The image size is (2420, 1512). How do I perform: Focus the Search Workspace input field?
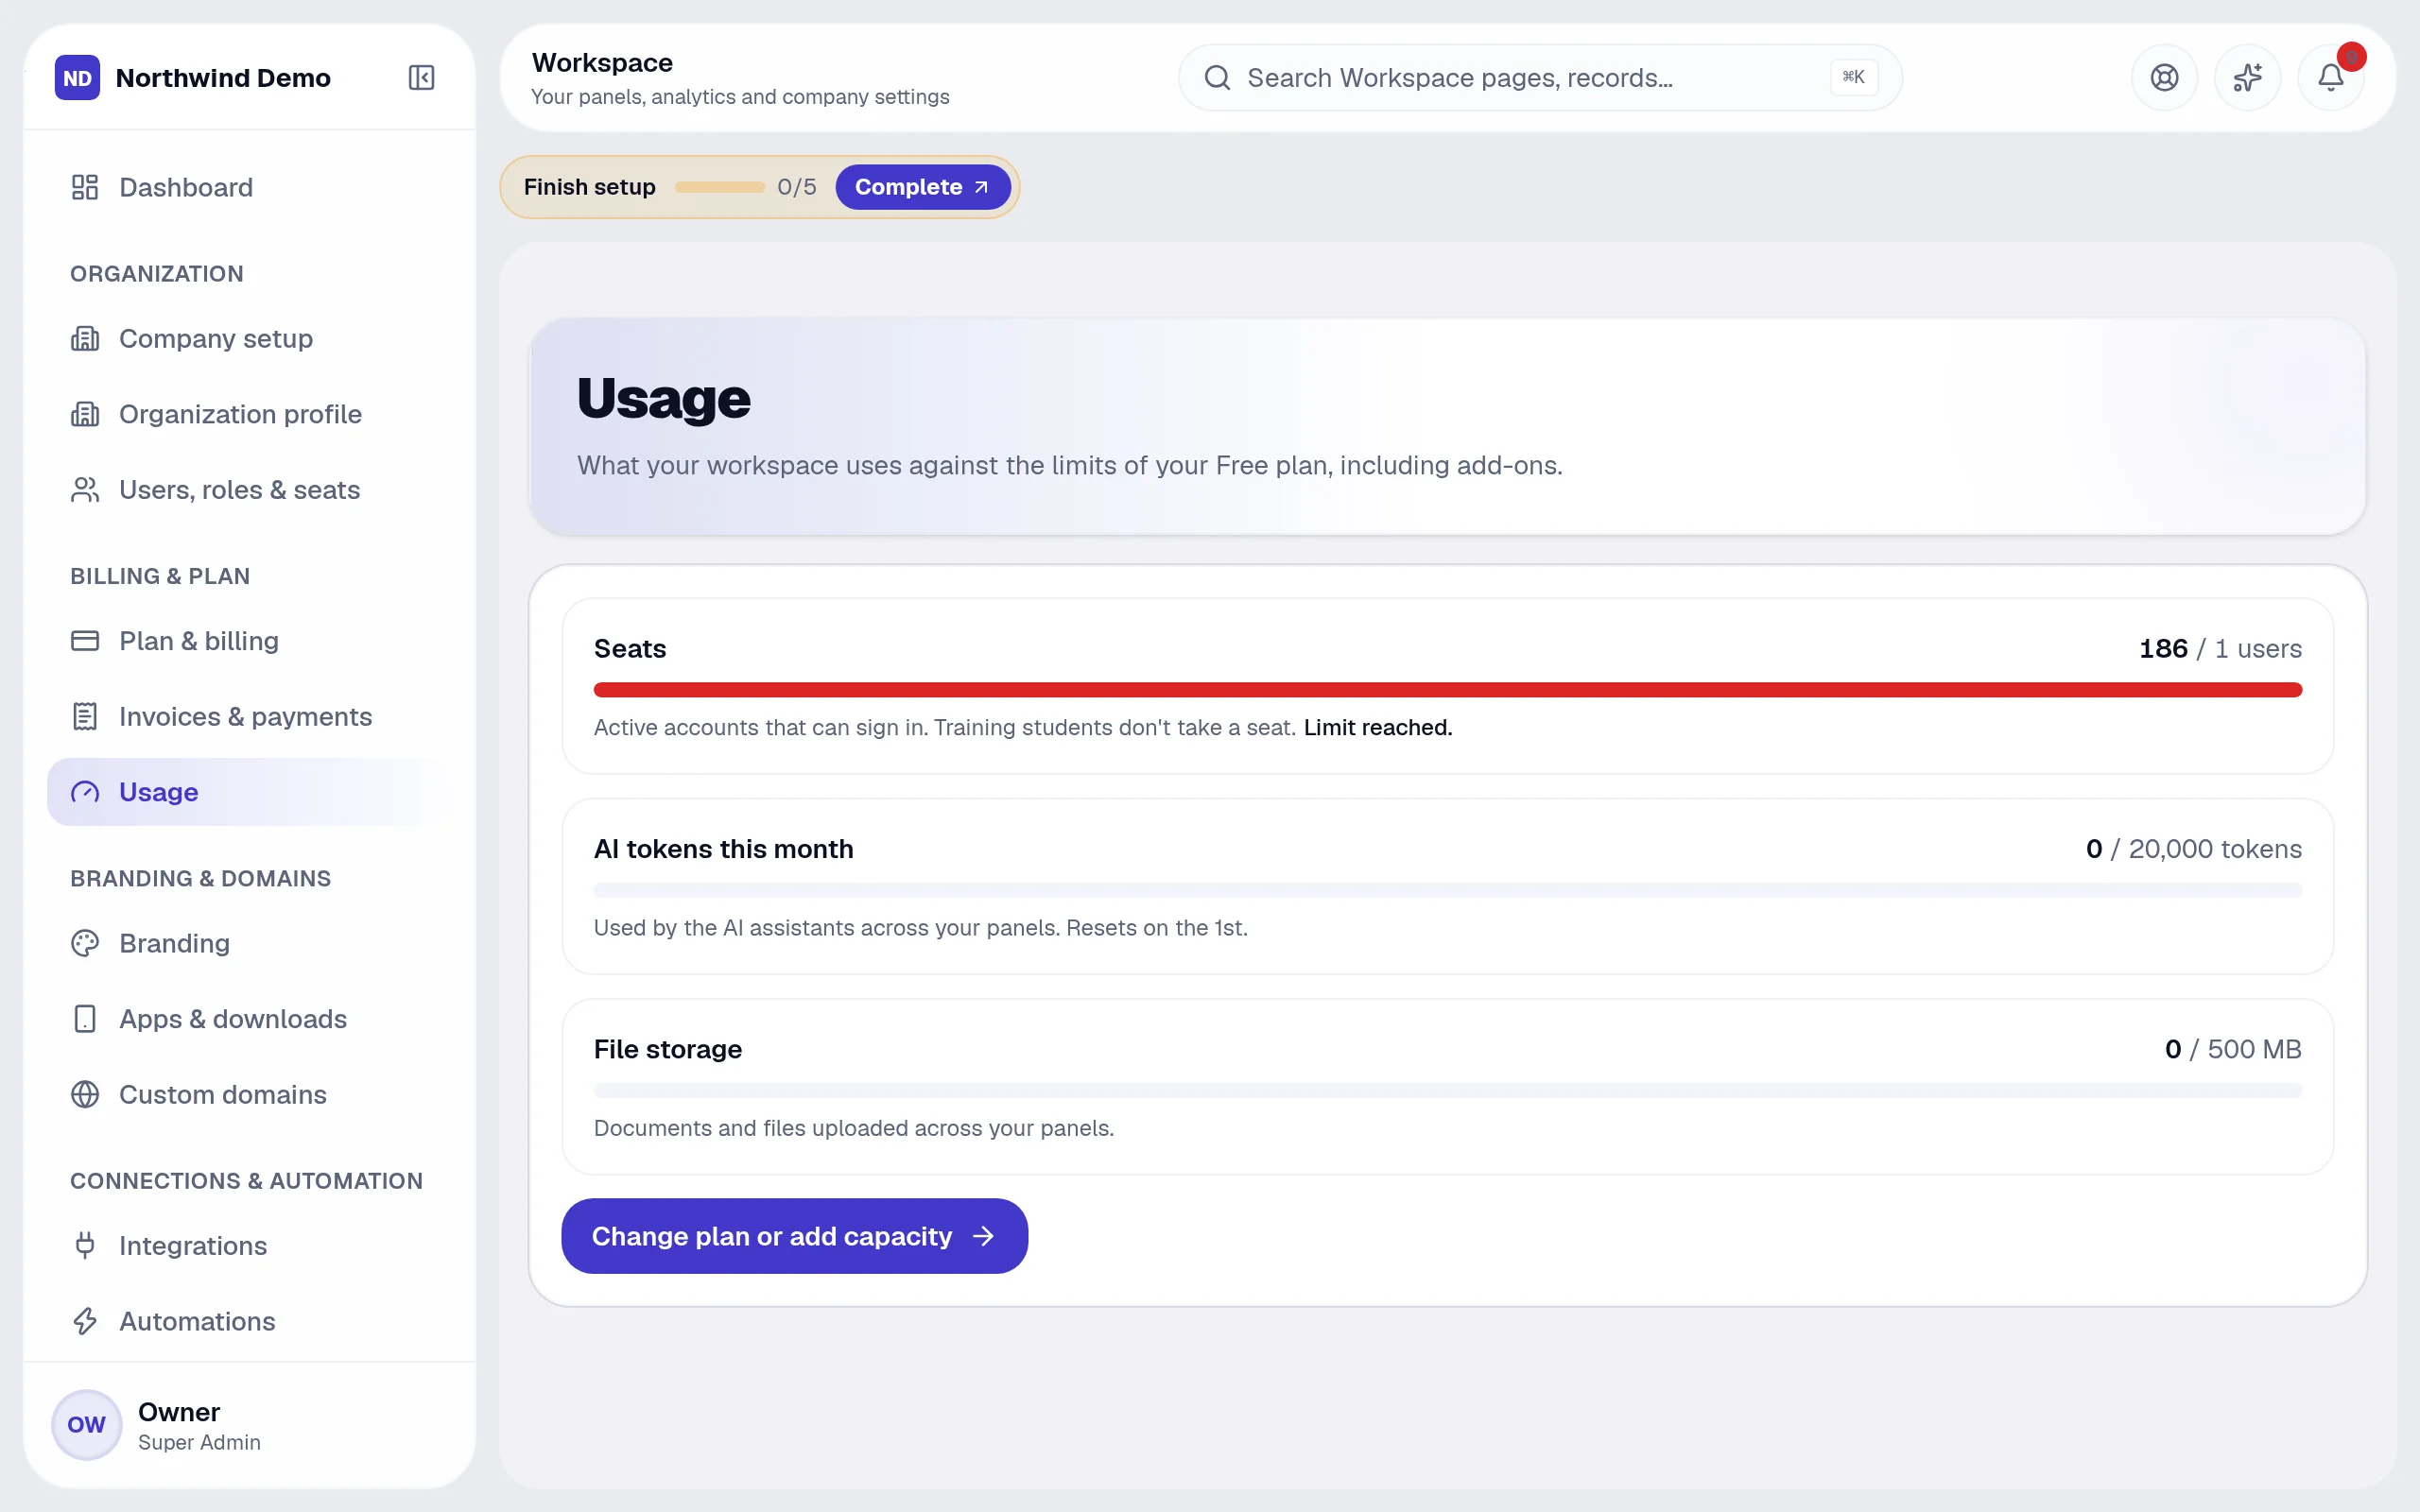click(x=1540, y=78)
